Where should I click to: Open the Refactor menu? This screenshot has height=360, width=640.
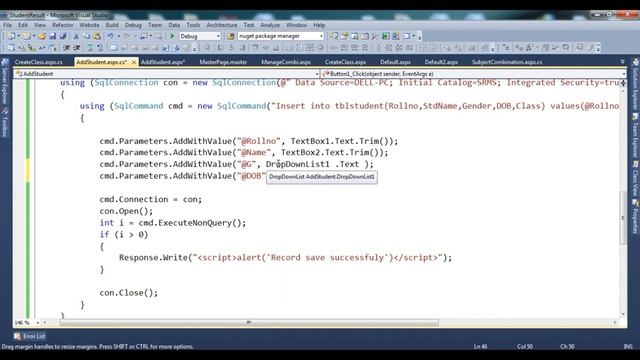[62, 25]
